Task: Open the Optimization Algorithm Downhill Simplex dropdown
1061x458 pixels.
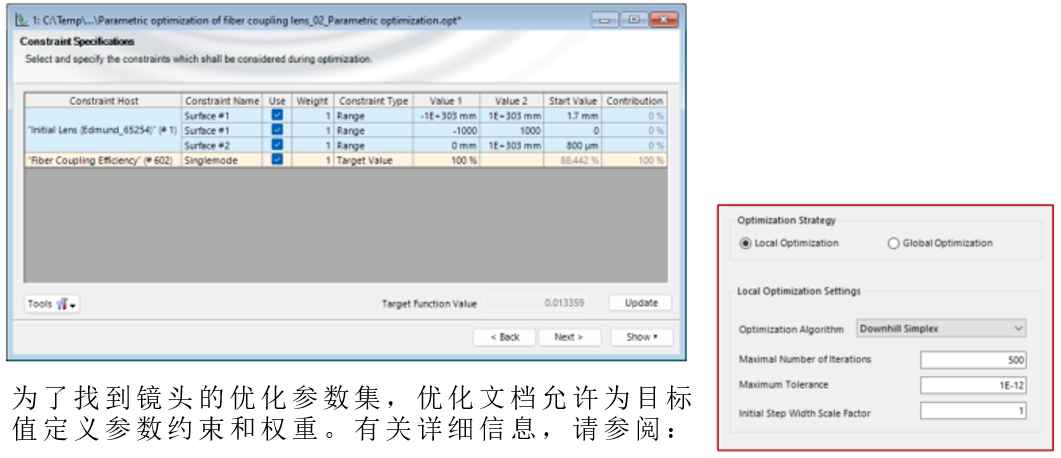Action: point(942,329)
